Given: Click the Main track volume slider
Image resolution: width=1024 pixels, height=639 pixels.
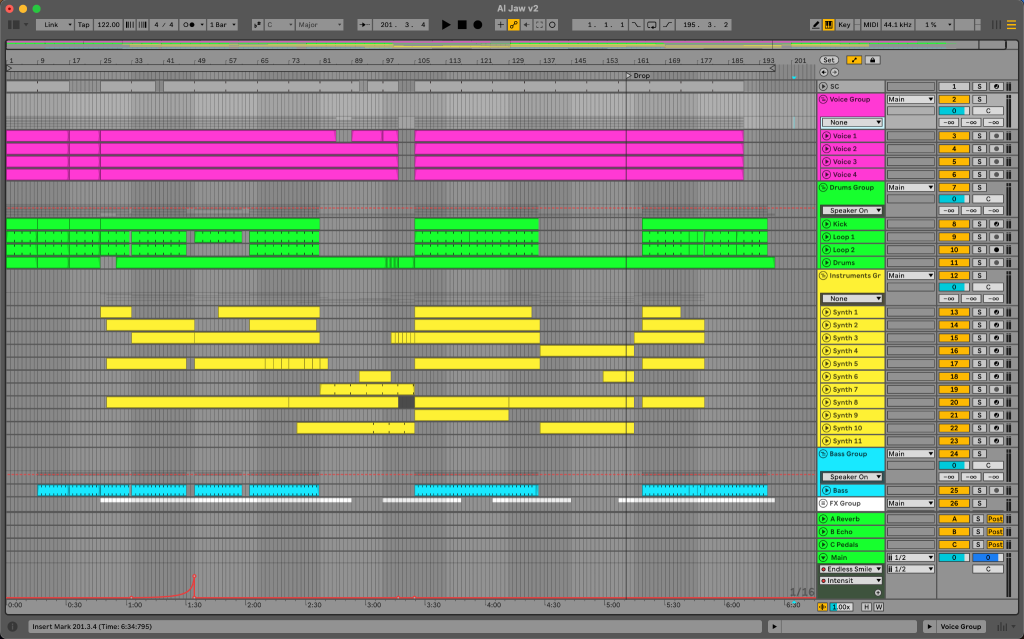Looking at the screenshot, I should pyautogui.click(x=953, y=558).
